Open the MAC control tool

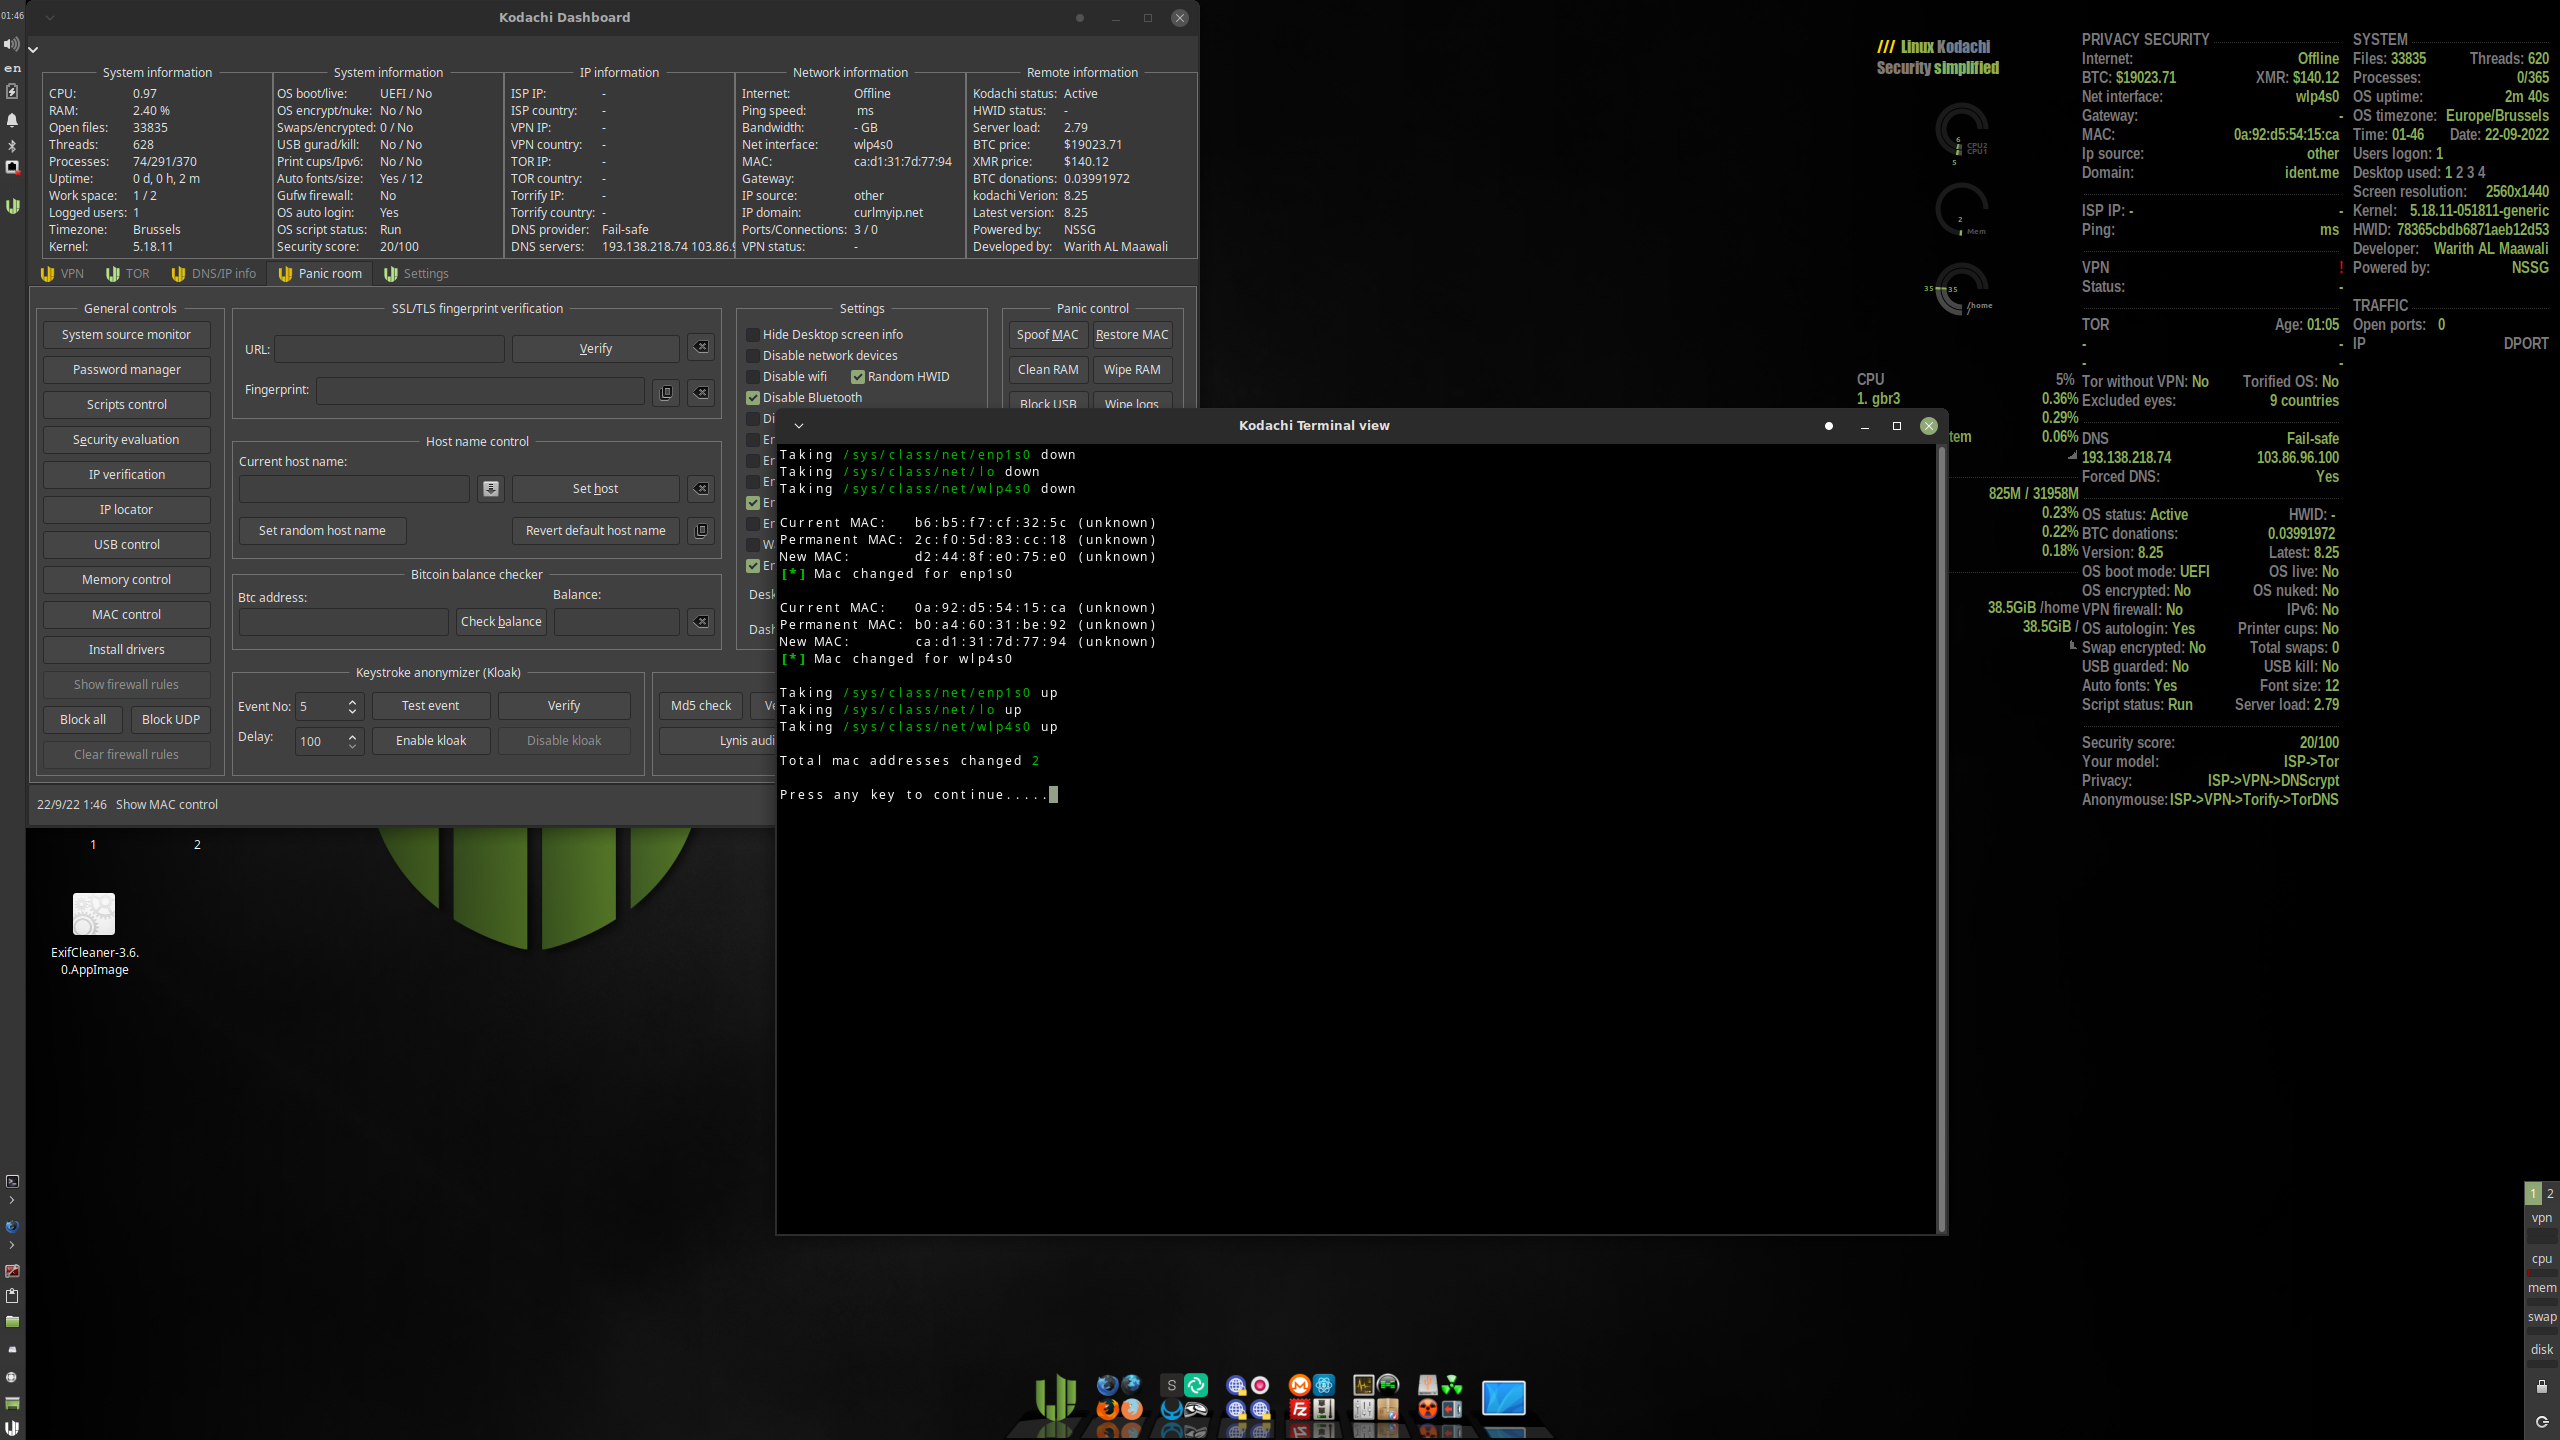pos(126,615)
